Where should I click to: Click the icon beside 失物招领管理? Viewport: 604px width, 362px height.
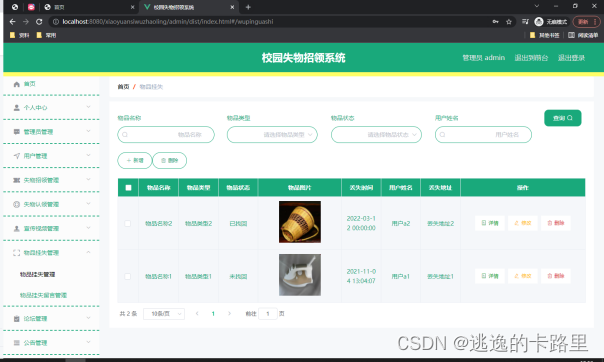[x=17, y=180]
